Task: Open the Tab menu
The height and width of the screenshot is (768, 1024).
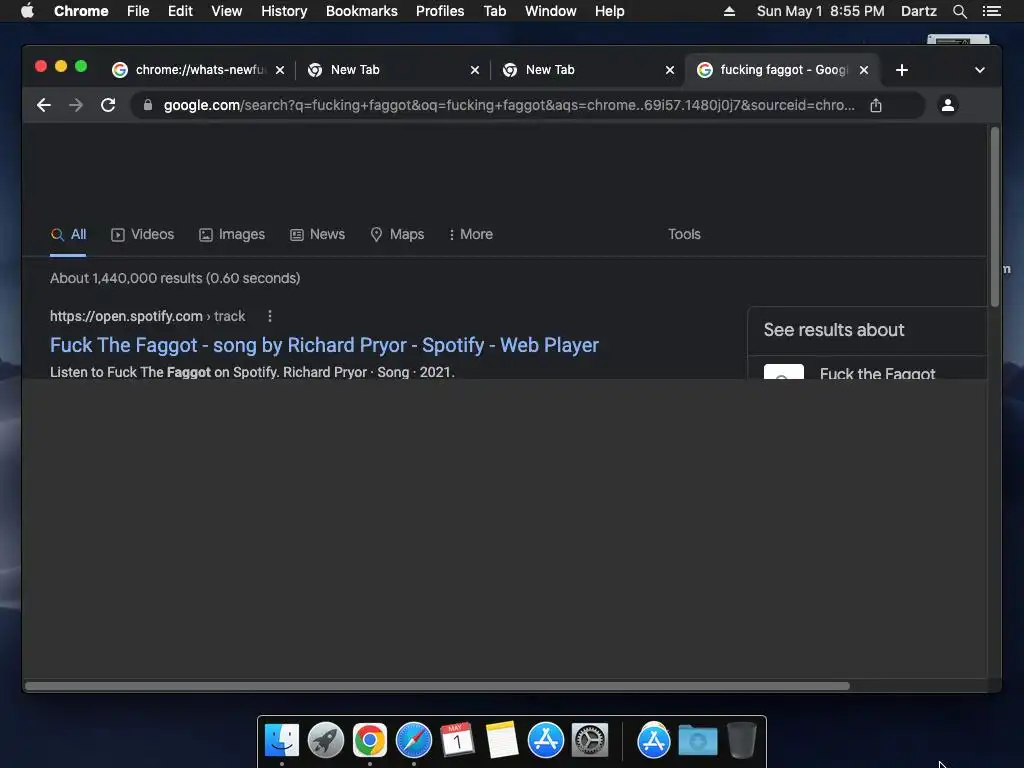Action: [494, 11]
